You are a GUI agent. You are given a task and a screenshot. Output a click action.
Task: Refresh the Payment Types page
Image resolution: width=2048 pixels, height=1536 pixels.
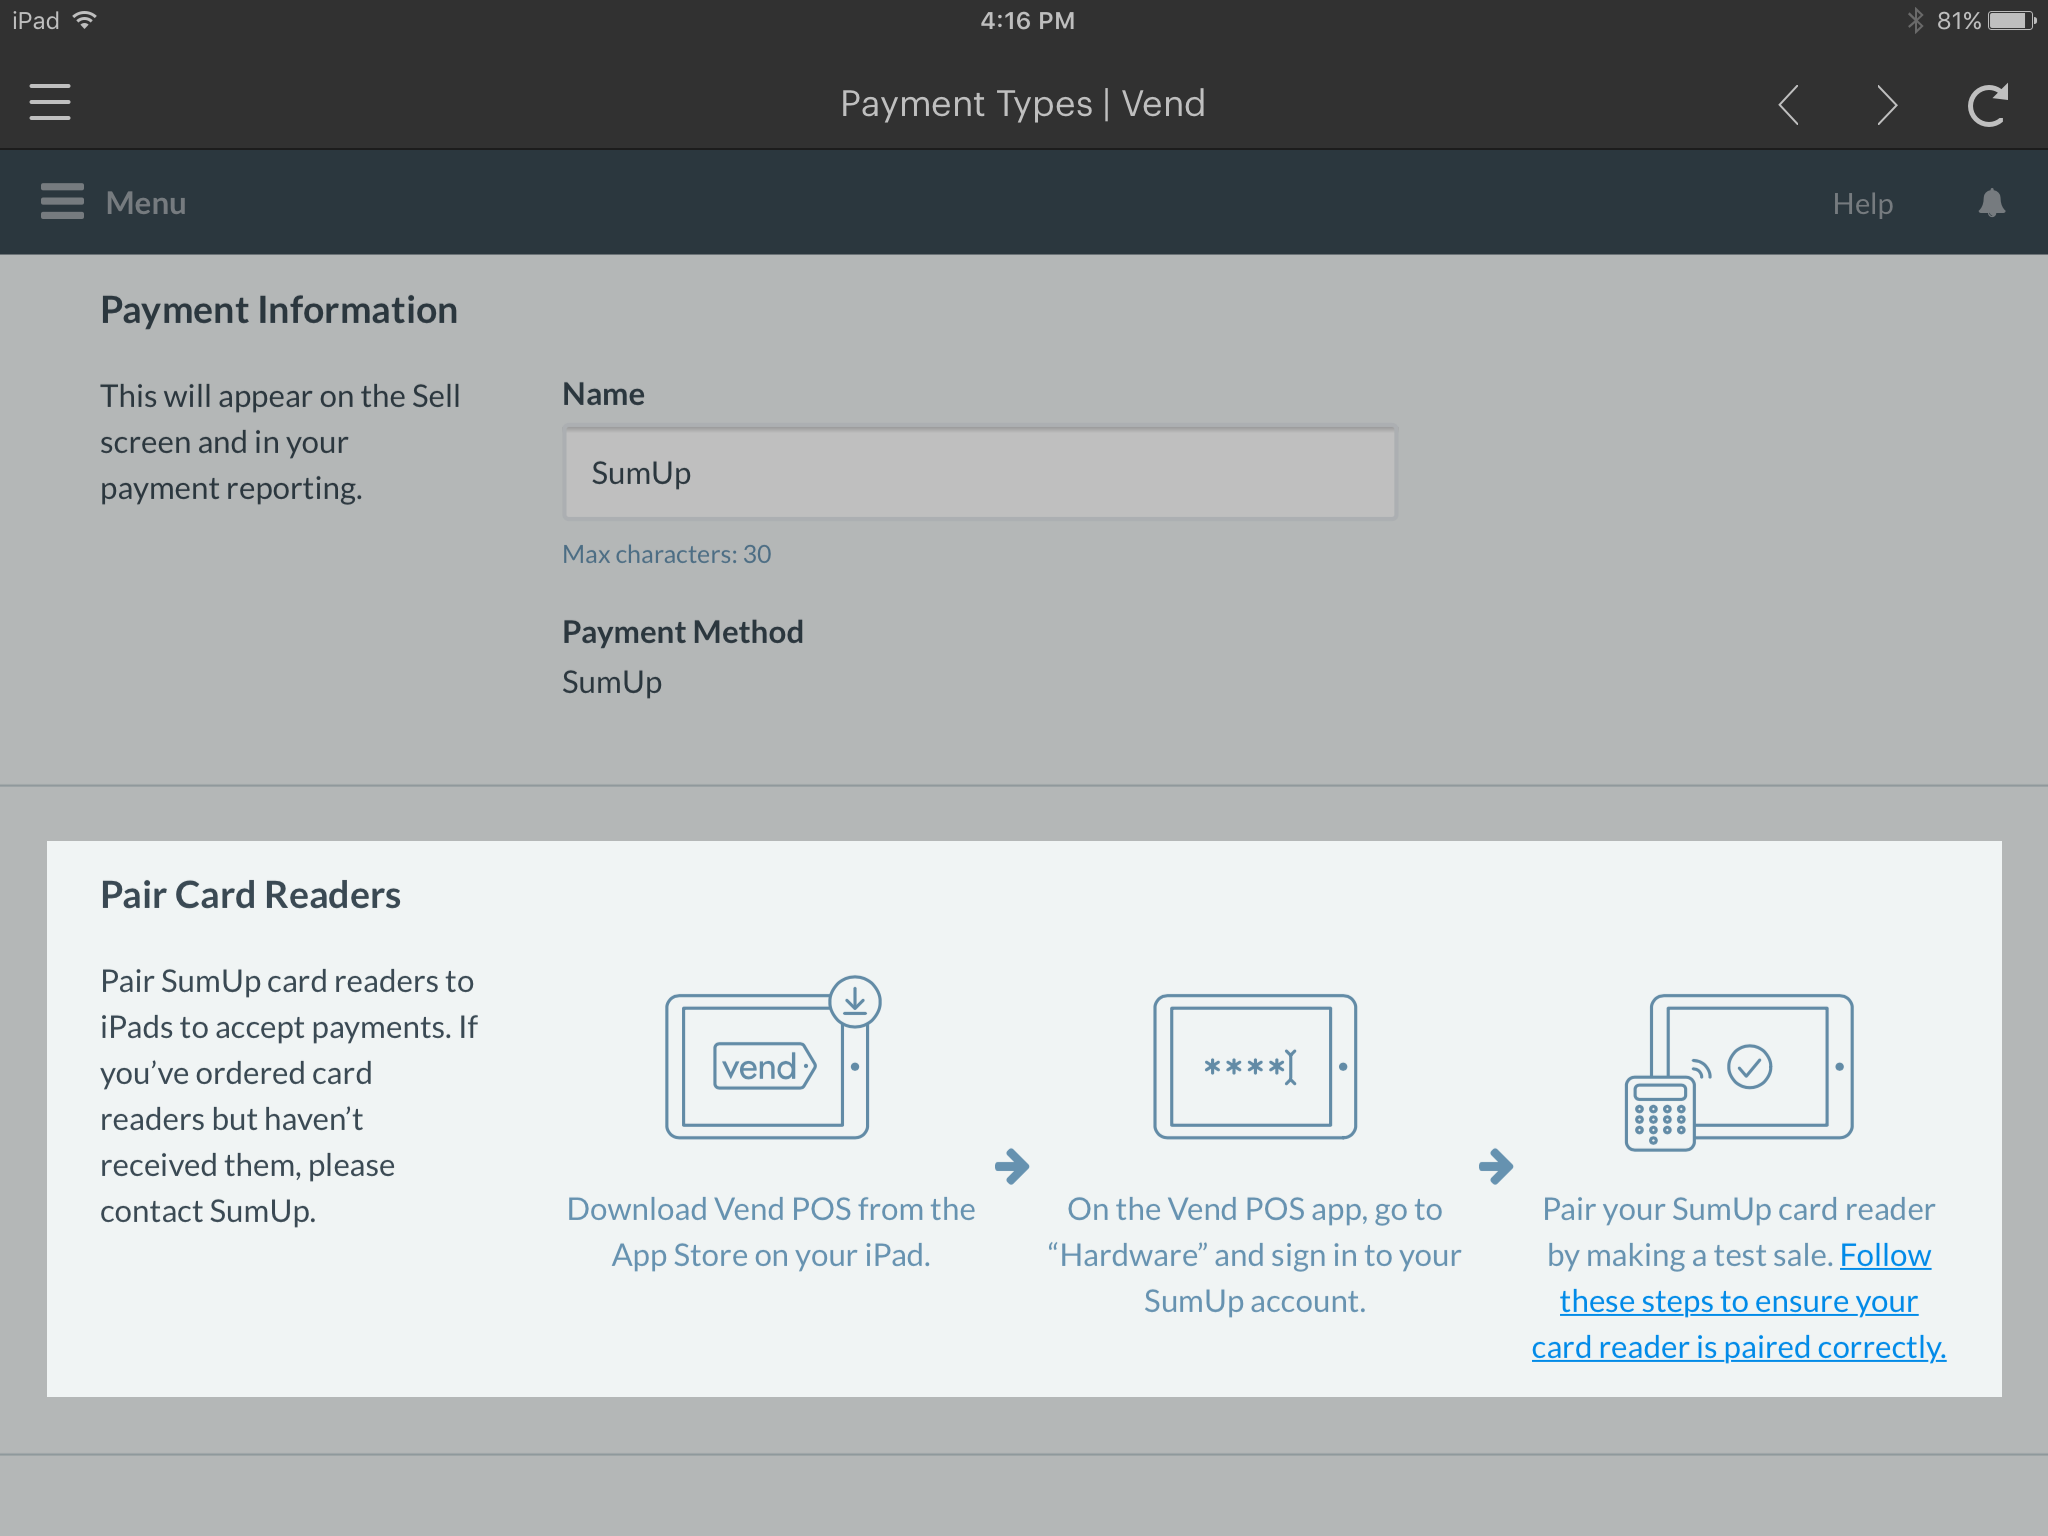[x=1986, y=102]
